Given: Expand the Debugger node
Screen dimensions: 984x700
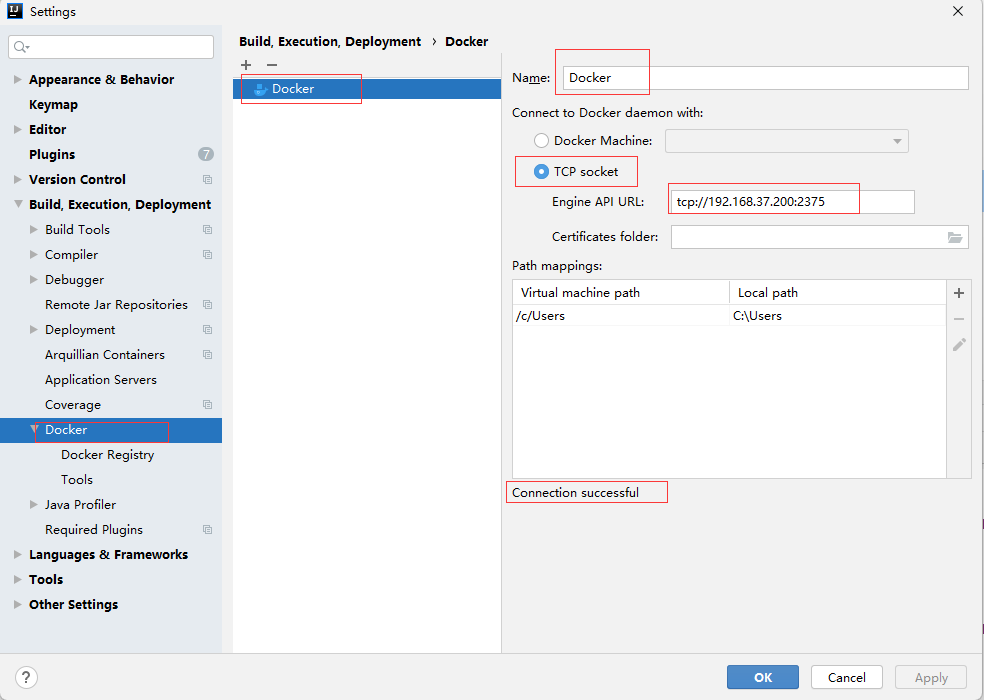Looking at the screenshot, I should (34, 279).
